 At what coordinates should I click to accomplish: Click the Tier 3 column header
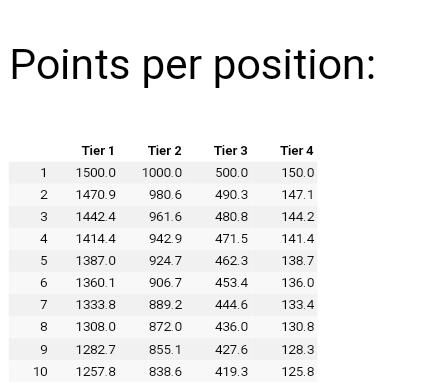coord(231,151)
